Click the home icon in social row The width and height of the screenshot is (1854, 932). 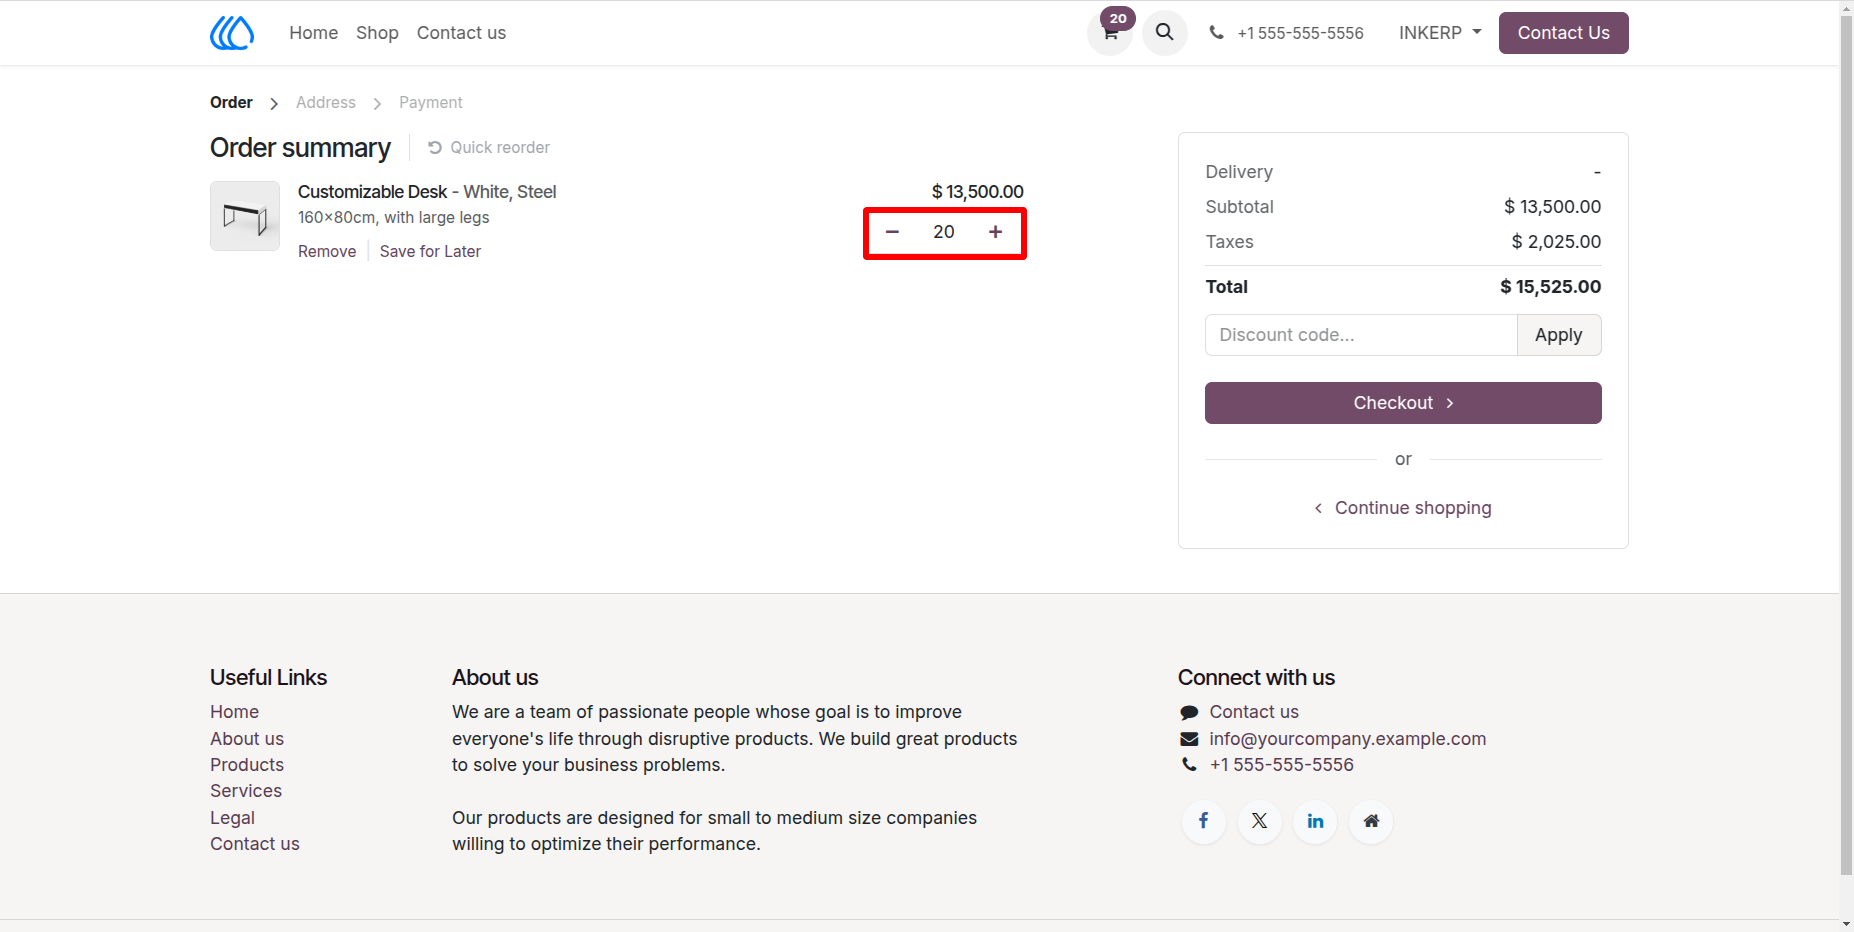1372,821
